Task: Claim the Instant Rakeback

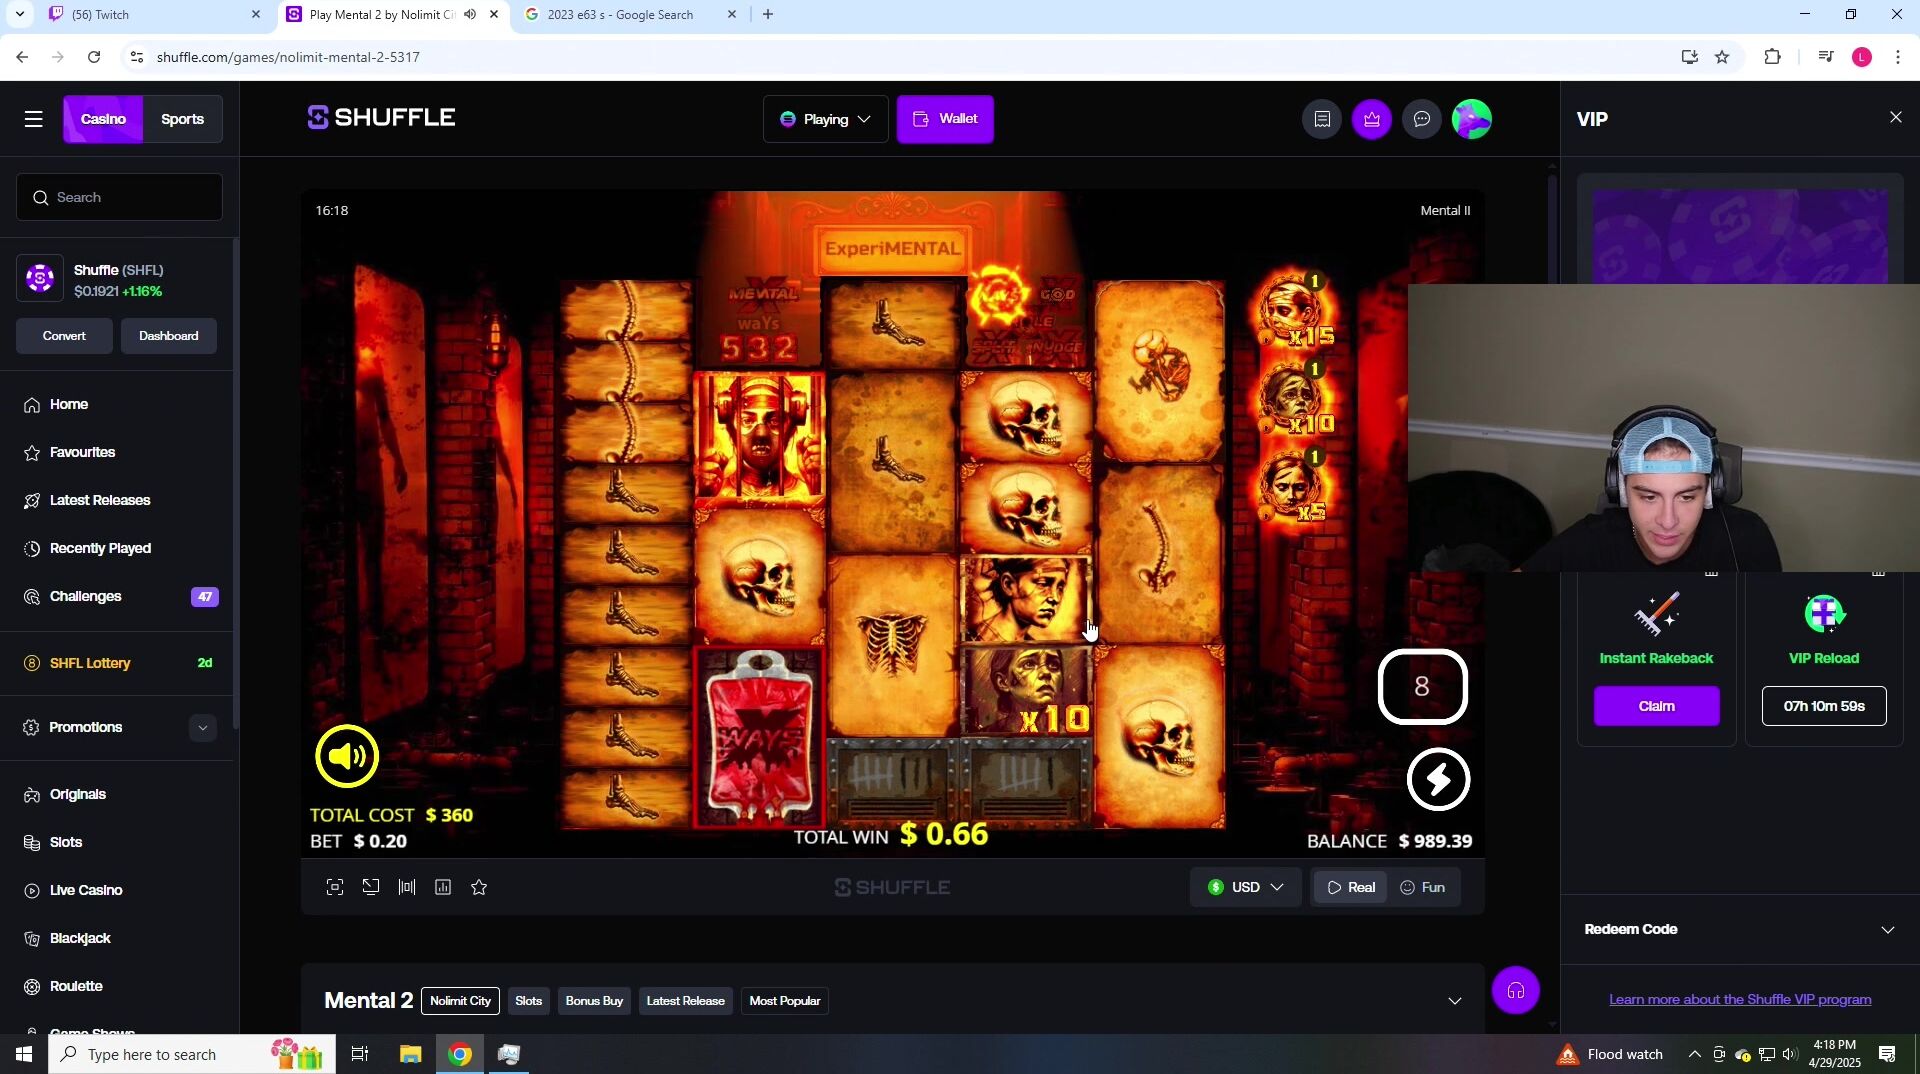Action: (x=1656, y=706)
